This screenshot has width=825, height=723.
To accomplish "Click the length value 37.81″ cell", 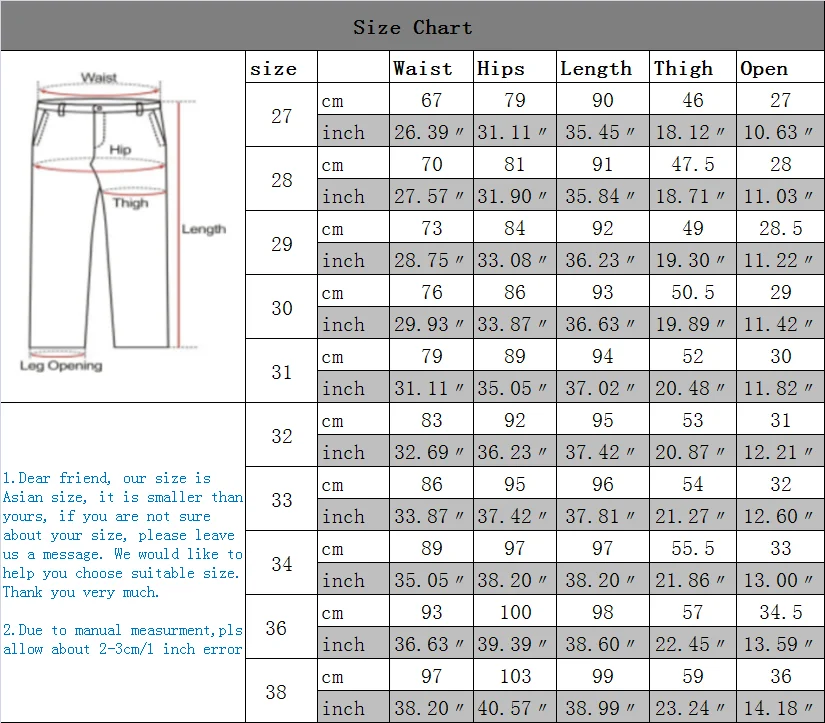I will (603, 516).
